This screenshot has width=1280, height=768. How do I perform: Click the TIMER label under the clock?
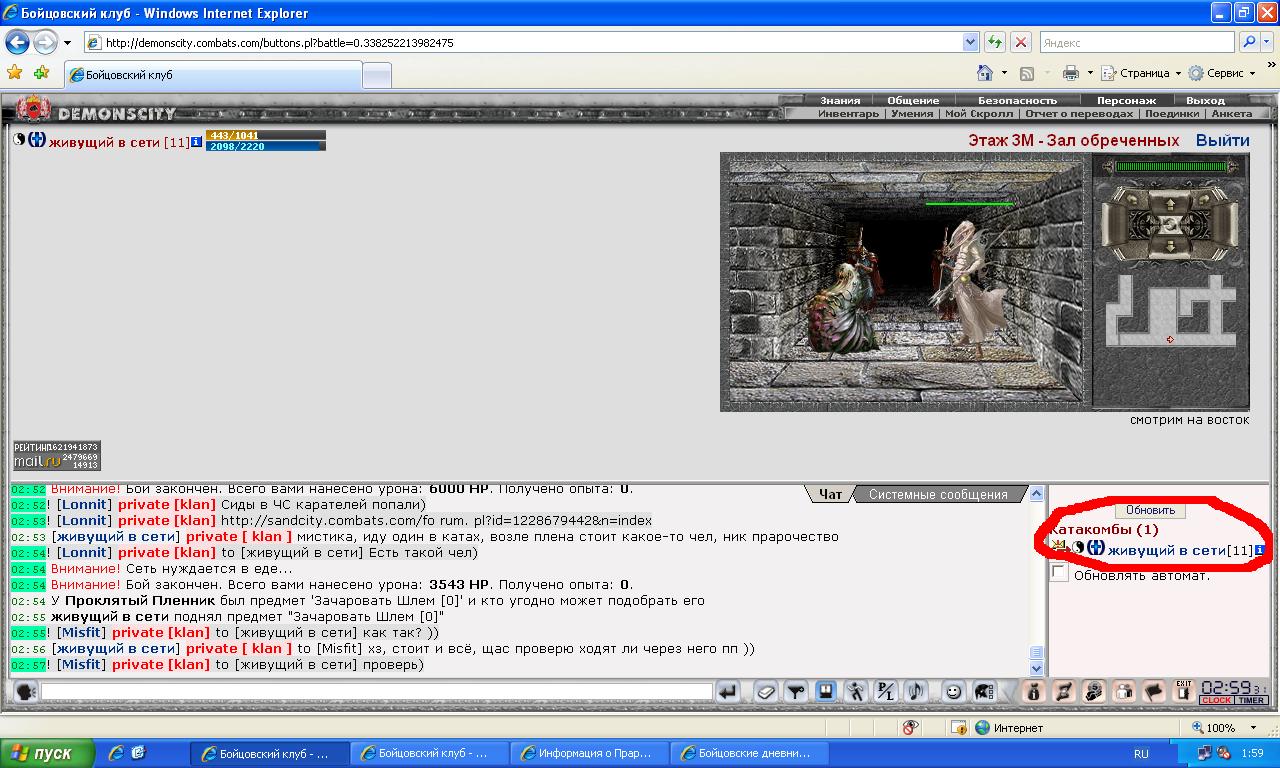coord(1251,700)
